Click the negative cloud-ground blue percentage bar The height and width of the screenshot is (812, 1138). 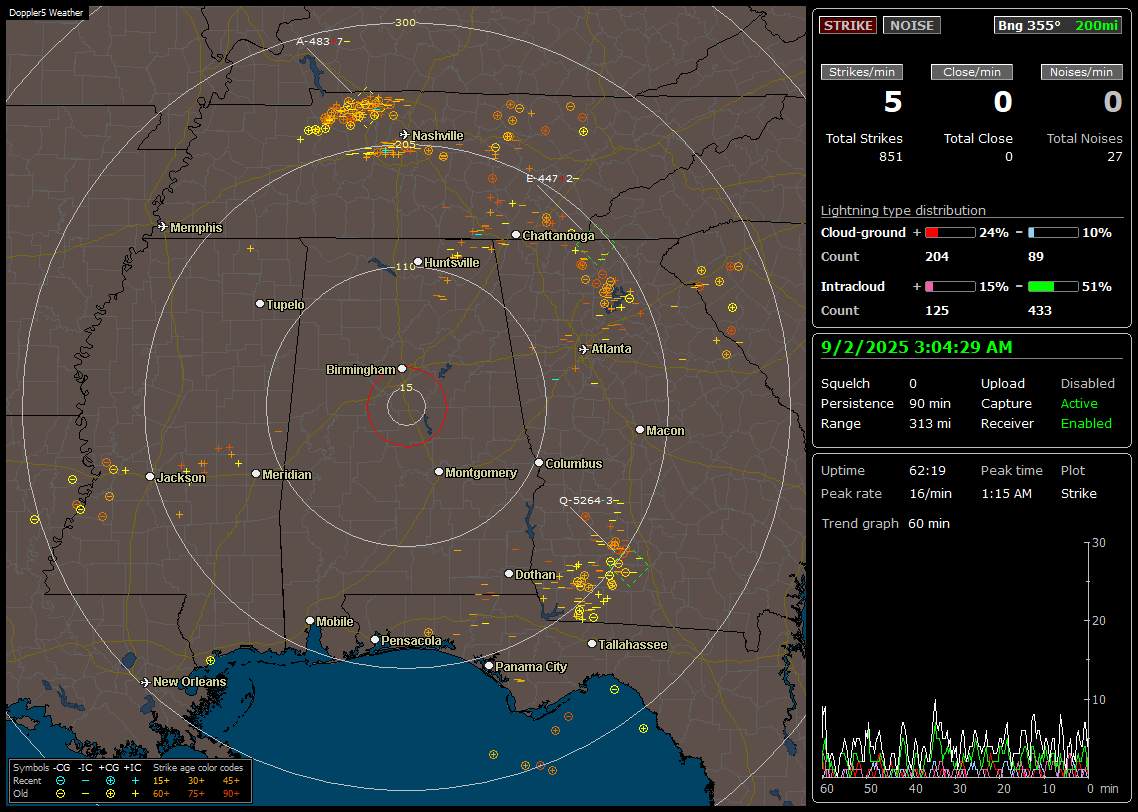(1053, 233)
